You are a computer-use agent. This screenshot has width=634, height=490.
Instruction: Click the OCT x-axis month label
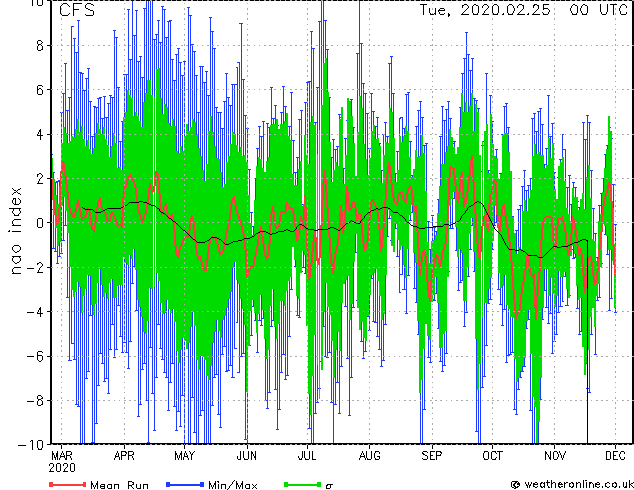(492, 456)
